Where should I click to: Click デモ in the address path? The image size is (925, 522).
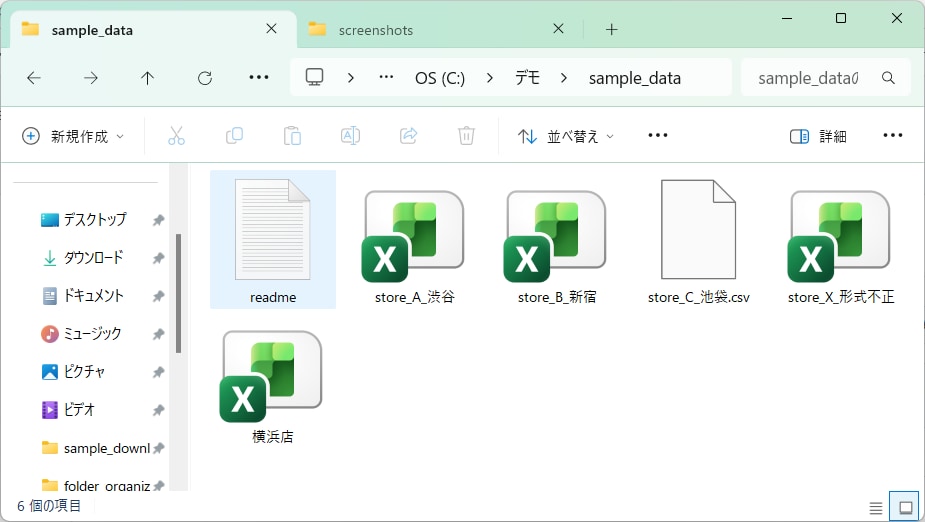pos(527,77)
